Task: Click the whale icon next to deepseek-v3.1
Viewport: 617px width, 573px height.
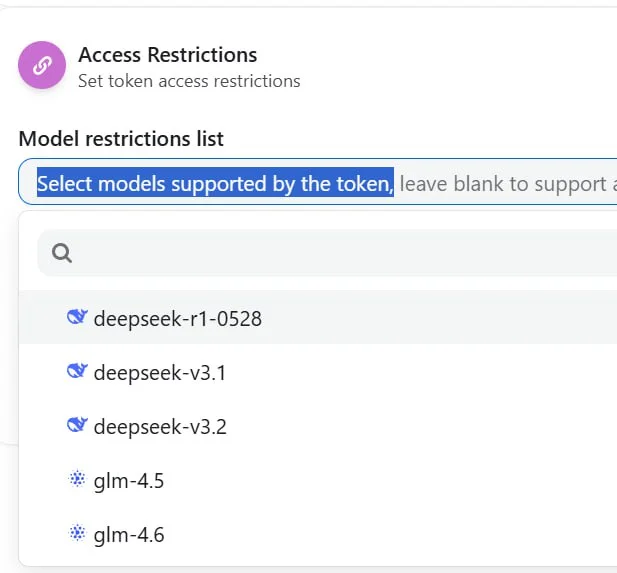Action: point(77,372)
